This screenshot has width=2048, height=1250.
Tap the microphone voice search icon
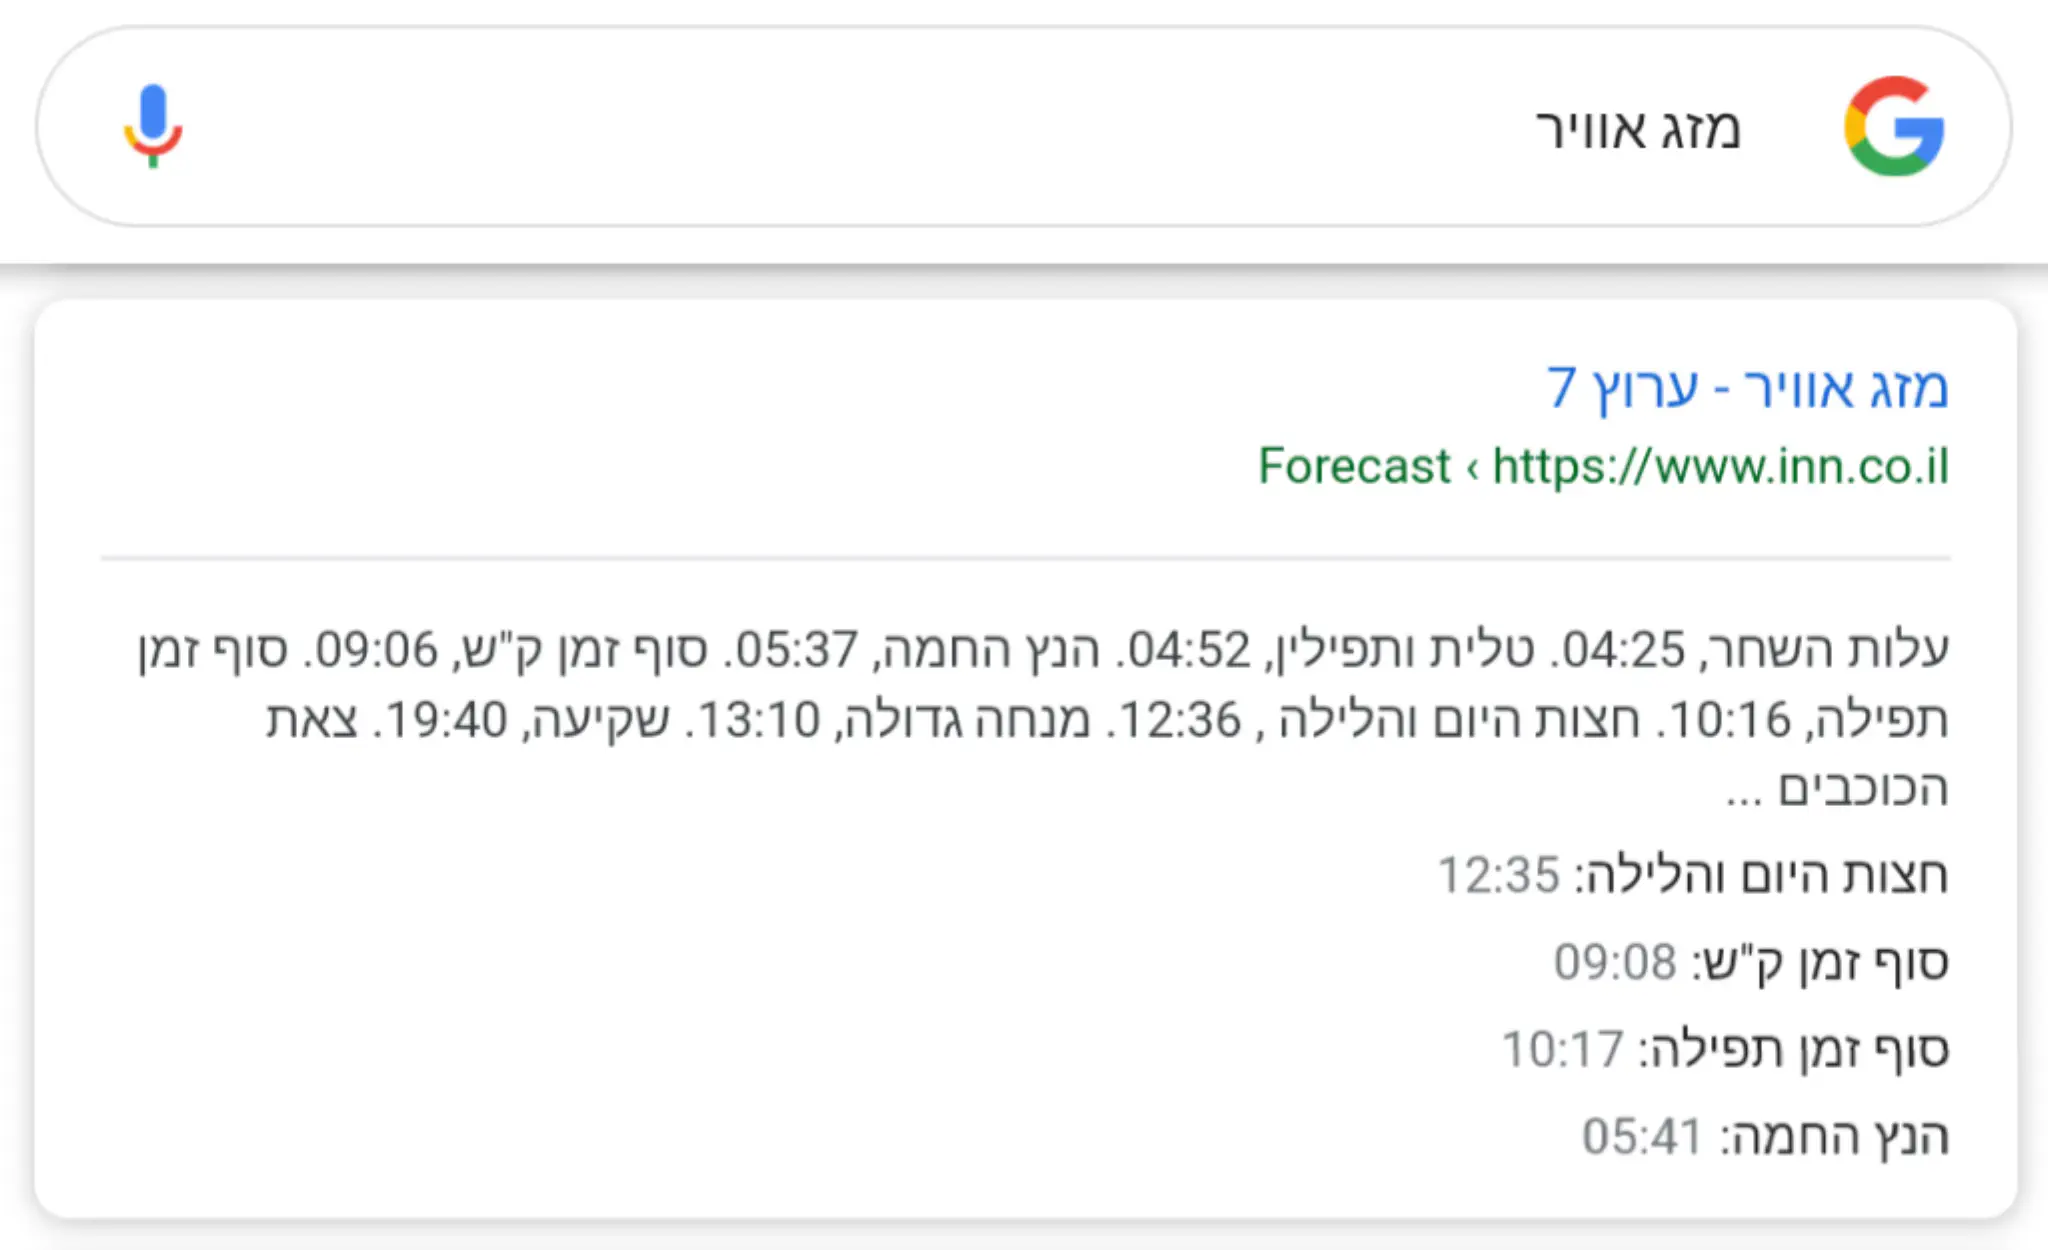point(153,126)
